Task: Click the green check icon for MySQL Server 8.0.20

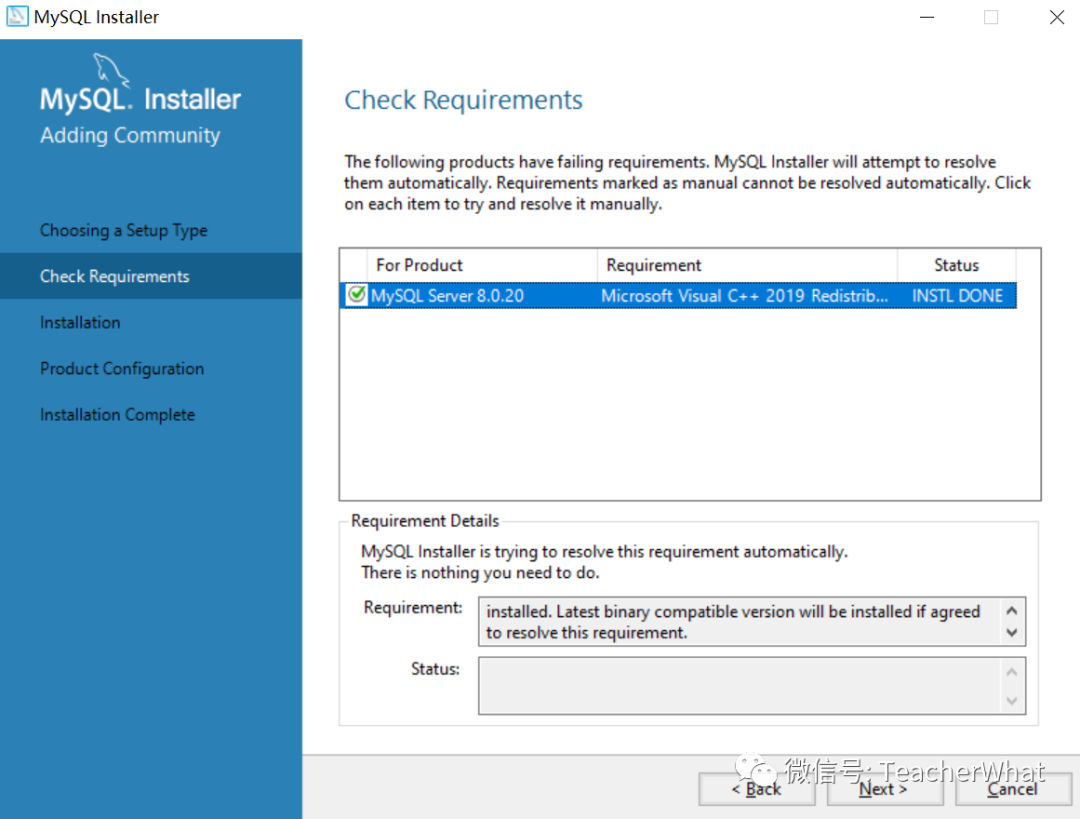Action: (357, 295)
